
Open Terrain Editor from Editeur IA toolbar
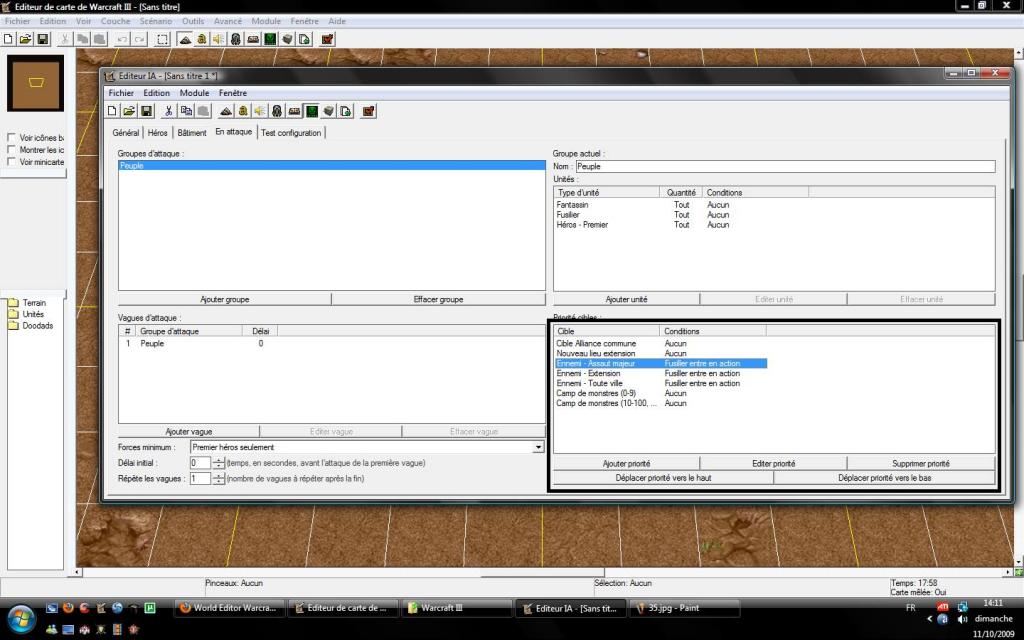click(226, 111)
